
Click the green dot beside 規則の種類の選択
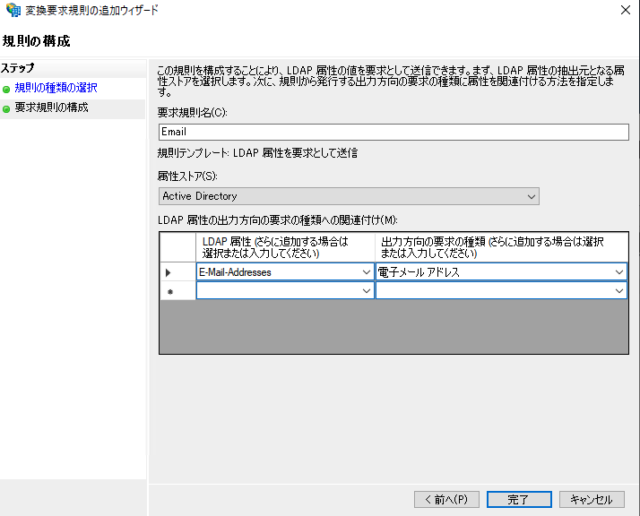pos(6,89)
